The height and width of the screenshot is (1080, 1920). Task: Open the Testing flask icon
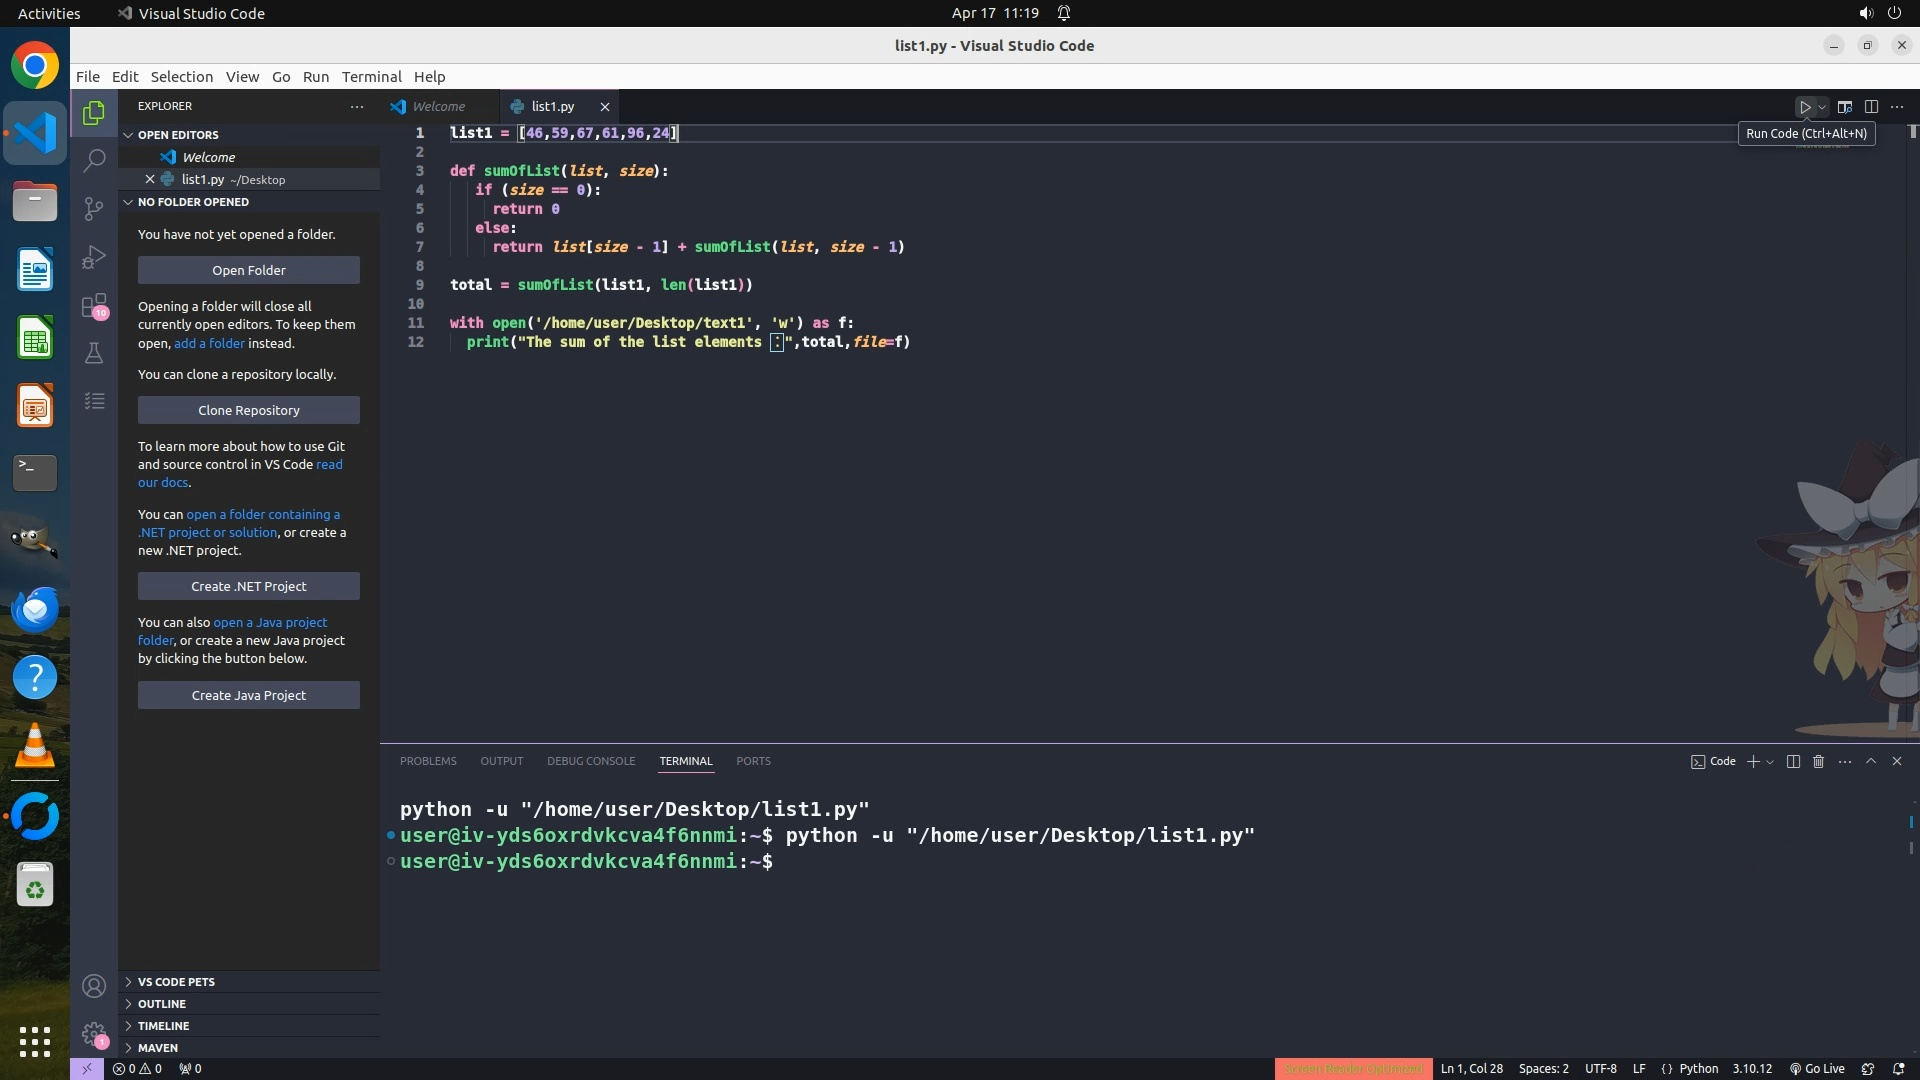tap(94, 353)
